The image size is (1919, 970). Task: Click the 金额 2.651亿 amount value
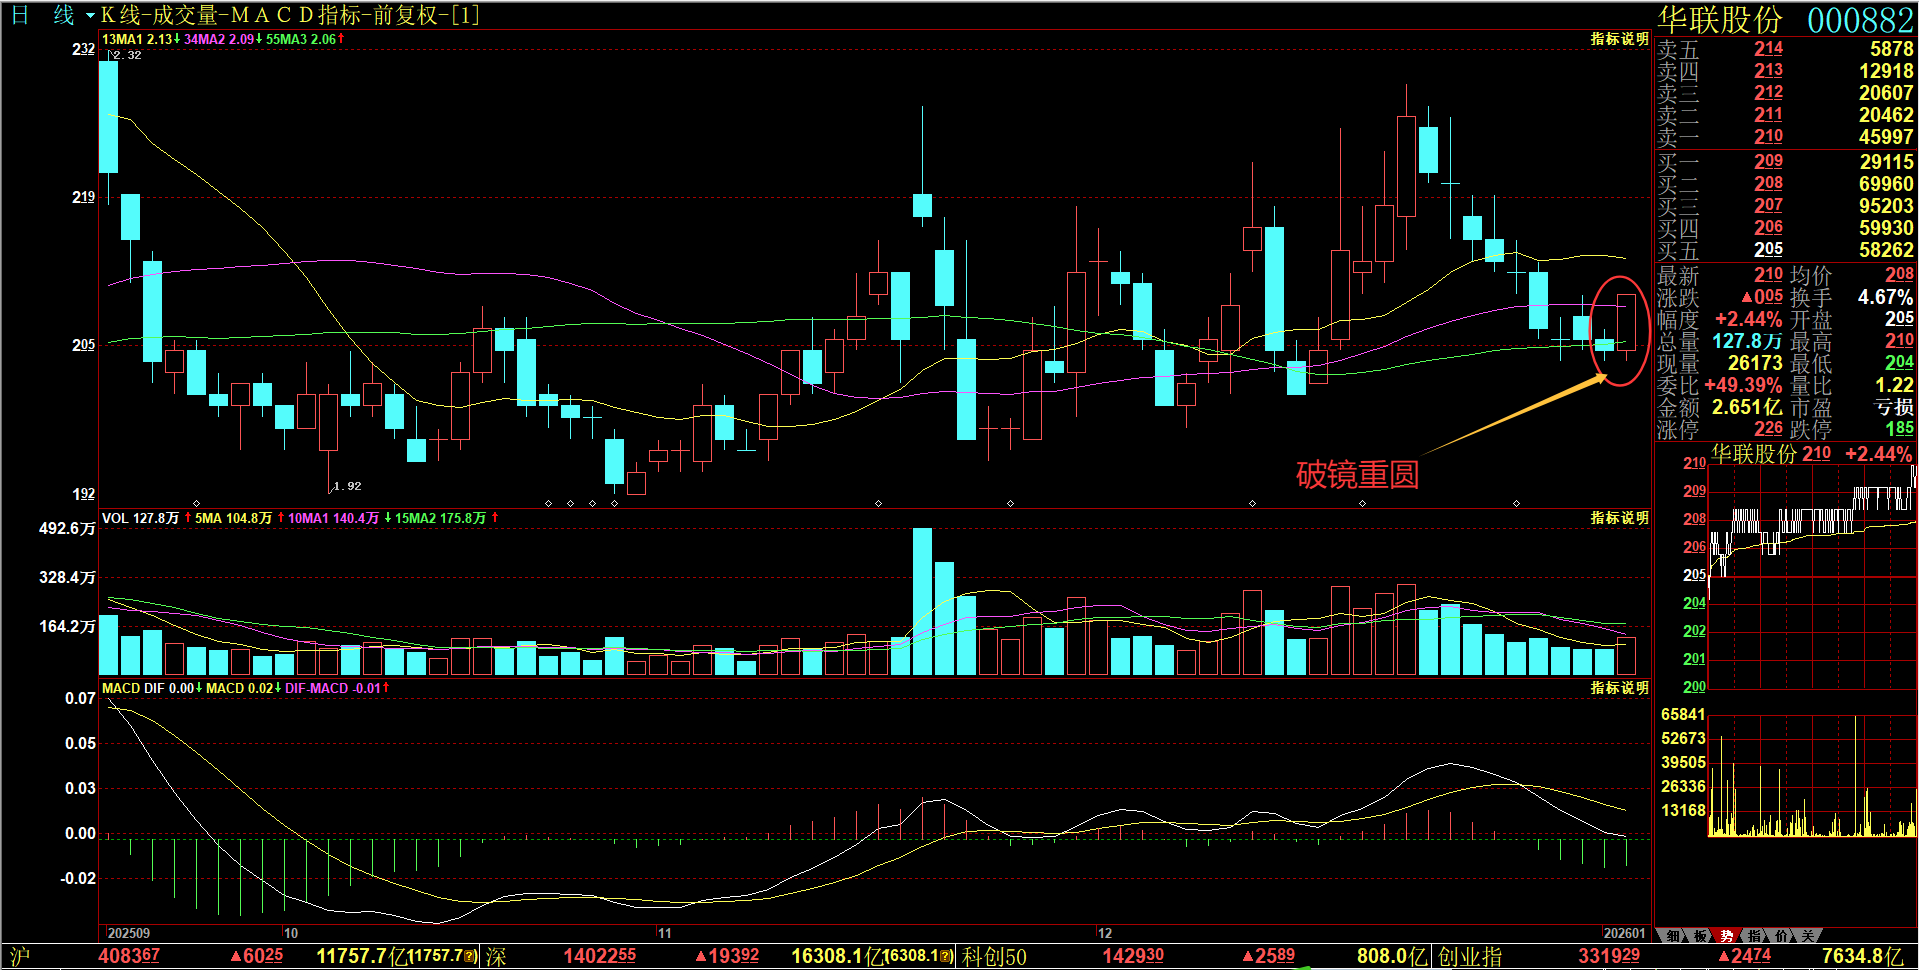1747,407
